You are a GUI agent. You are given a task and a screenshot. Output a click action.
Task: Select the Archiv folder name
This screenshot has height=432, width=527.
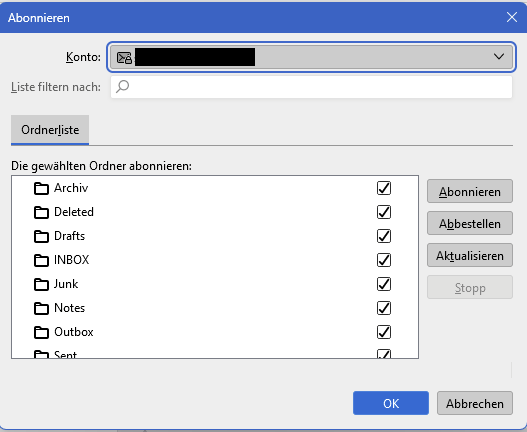pos(71,188)
